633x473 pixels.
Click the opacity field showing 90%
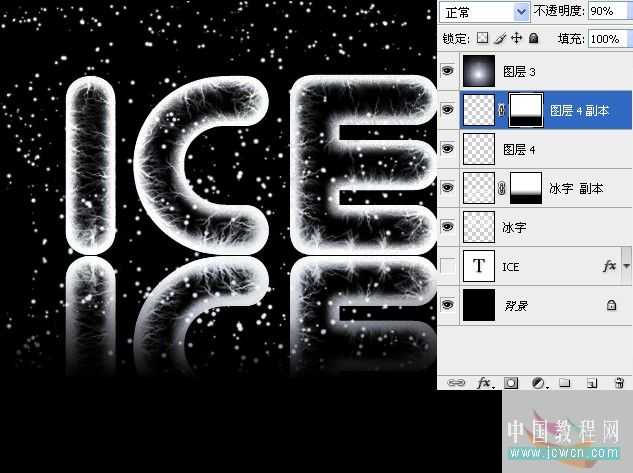click(x=607, y=12)
